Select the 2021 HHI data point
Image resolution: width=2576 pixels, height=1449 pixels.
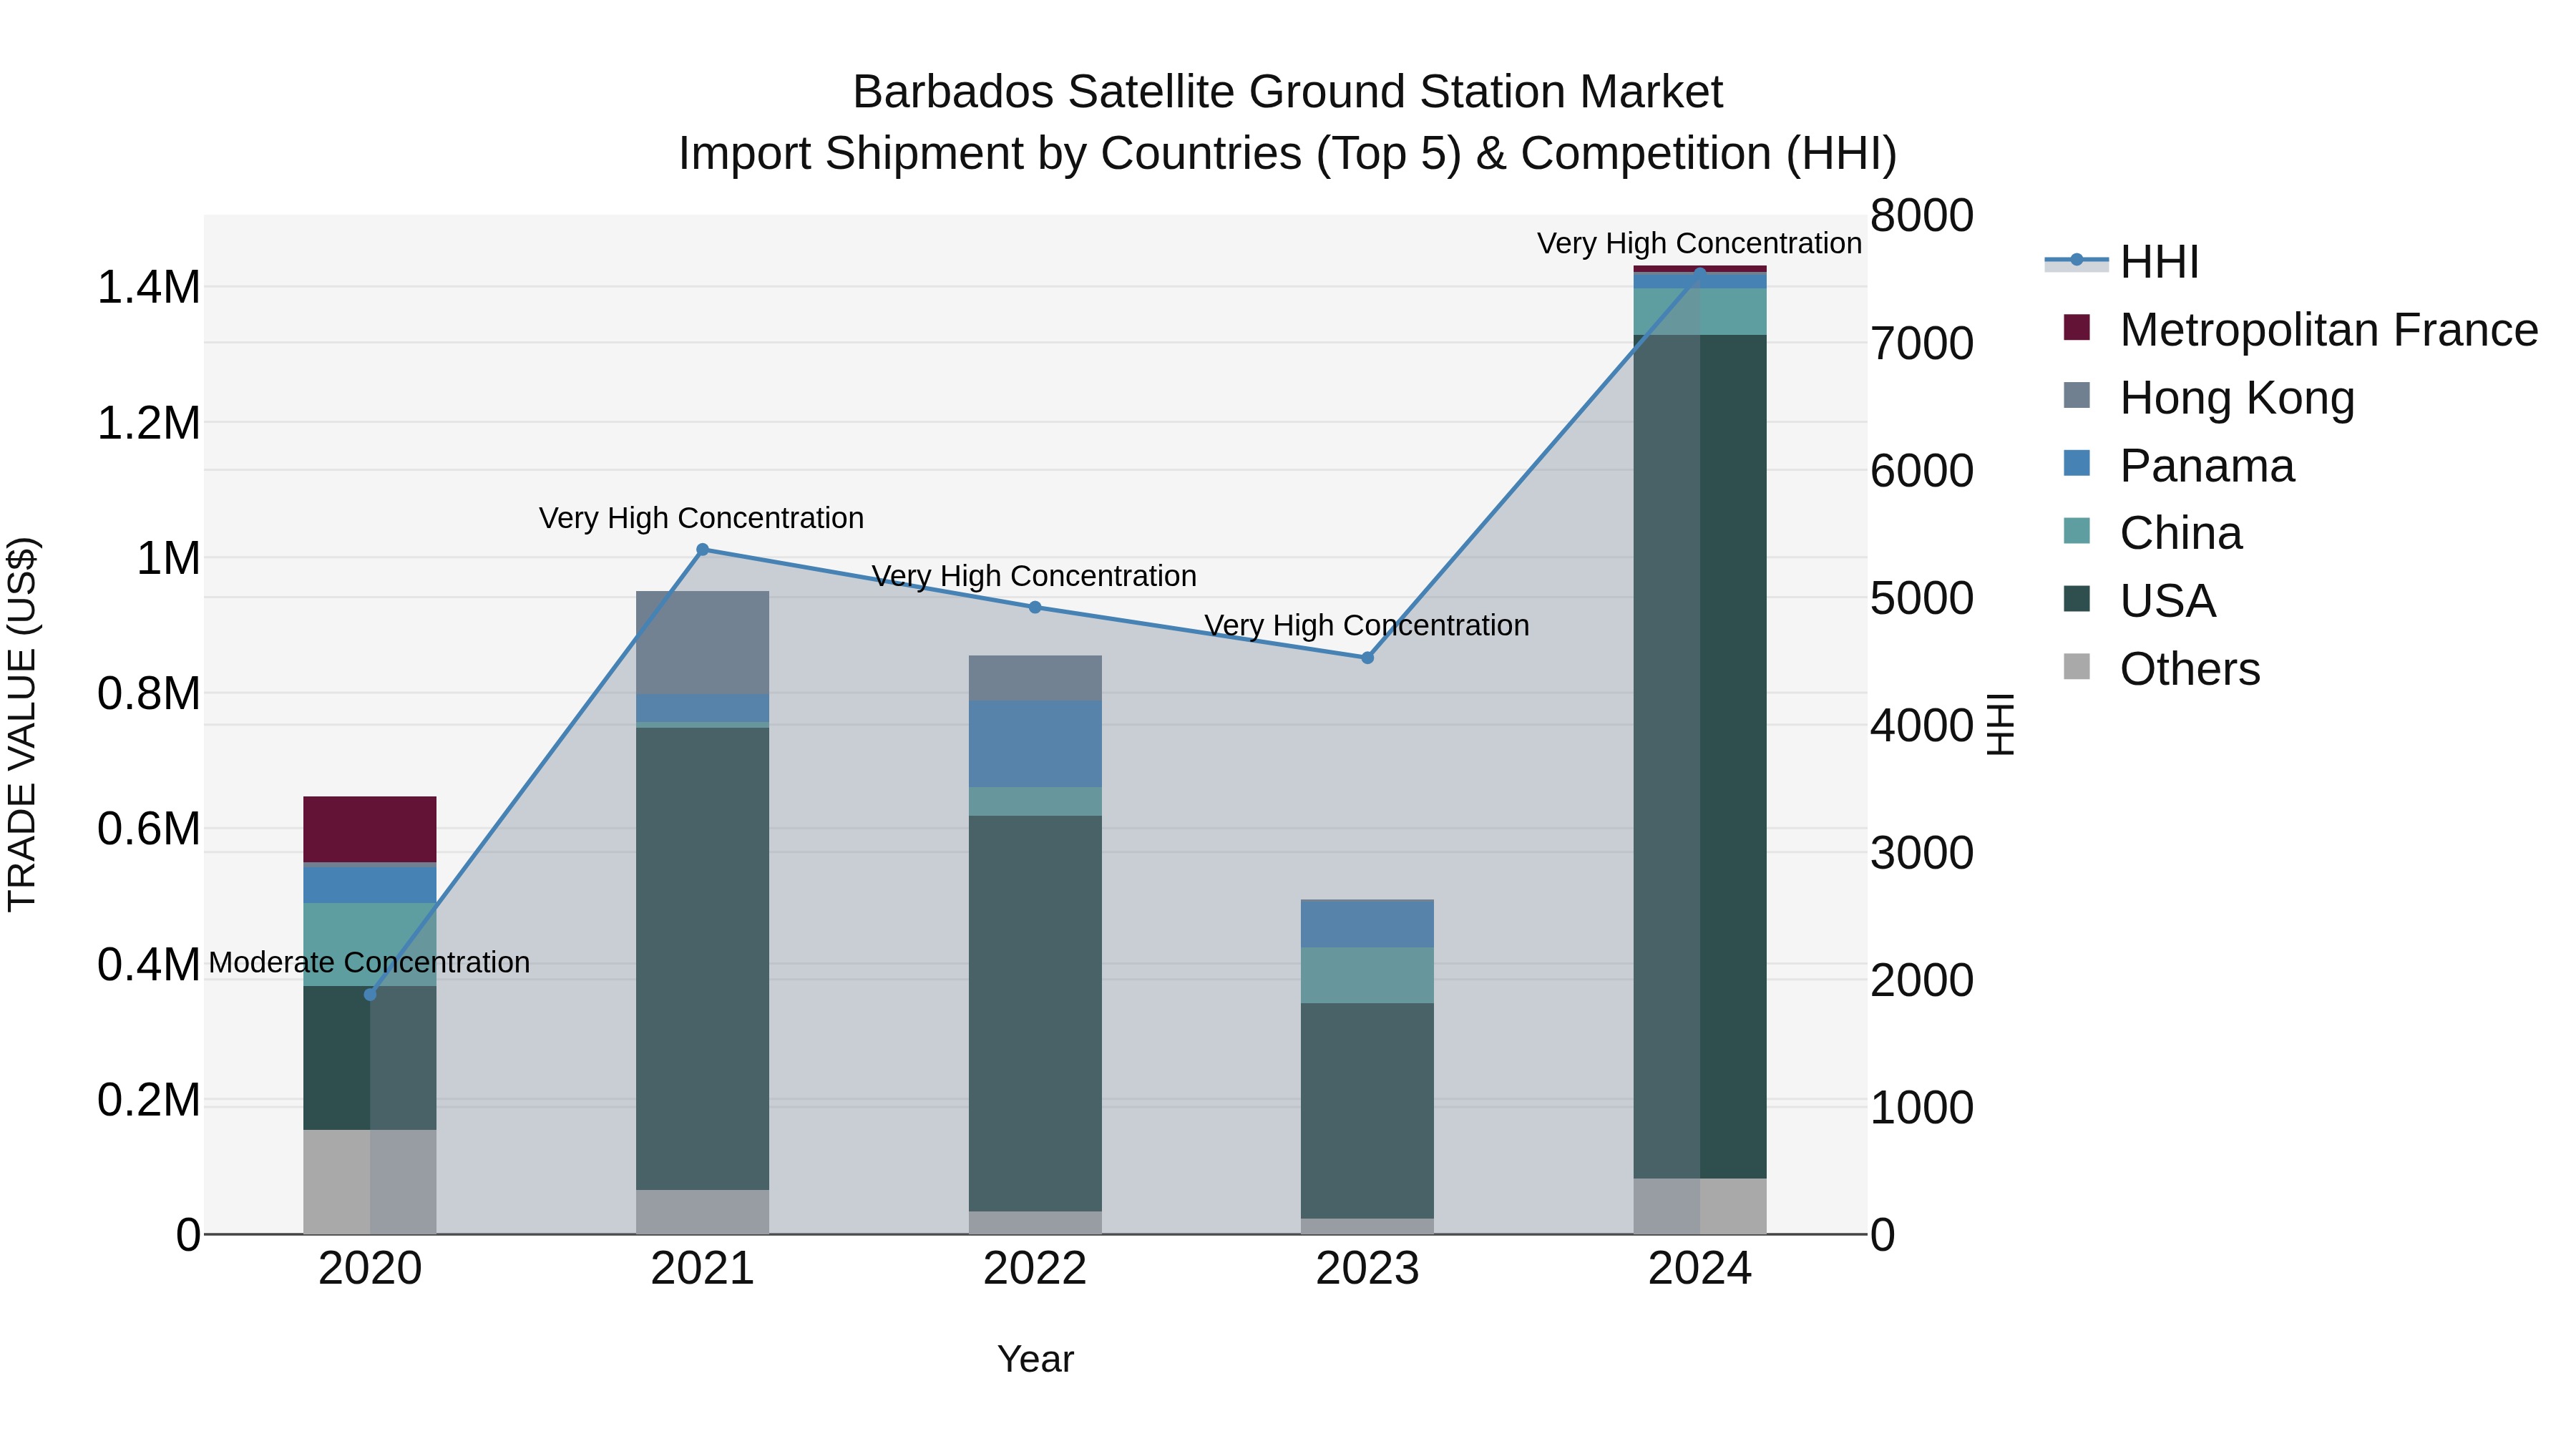coord(702,549)
